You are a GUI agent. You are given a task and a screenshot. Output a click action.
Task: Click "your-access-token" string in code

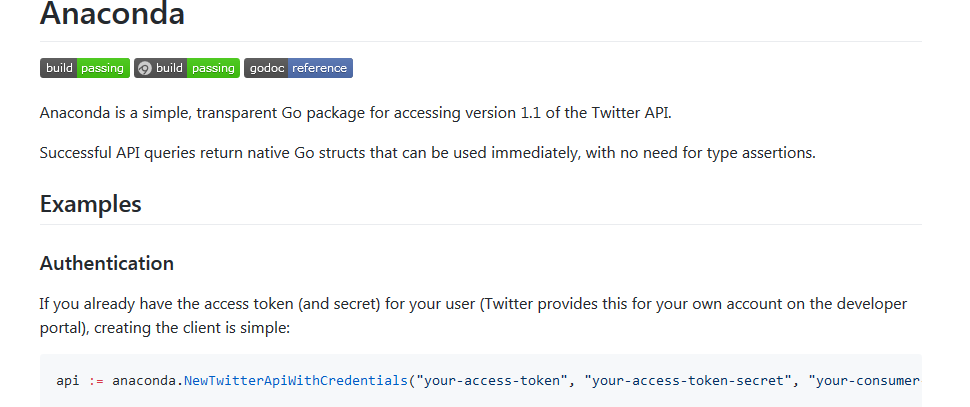pos(492,380)
